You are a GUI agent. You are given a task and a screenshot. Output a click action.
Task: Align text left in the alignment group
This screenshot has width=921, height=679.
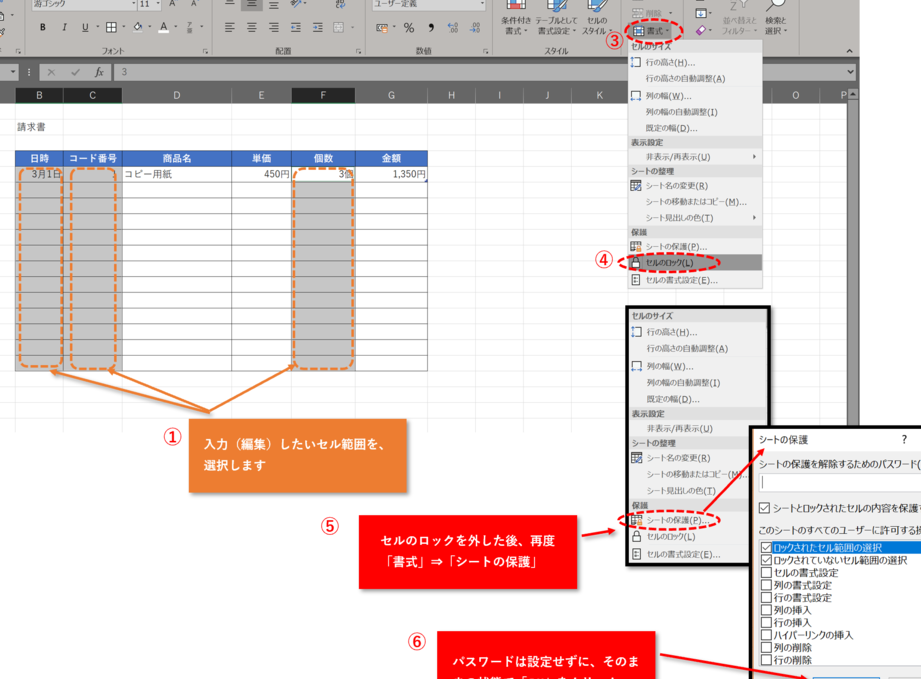click(230, 27)
